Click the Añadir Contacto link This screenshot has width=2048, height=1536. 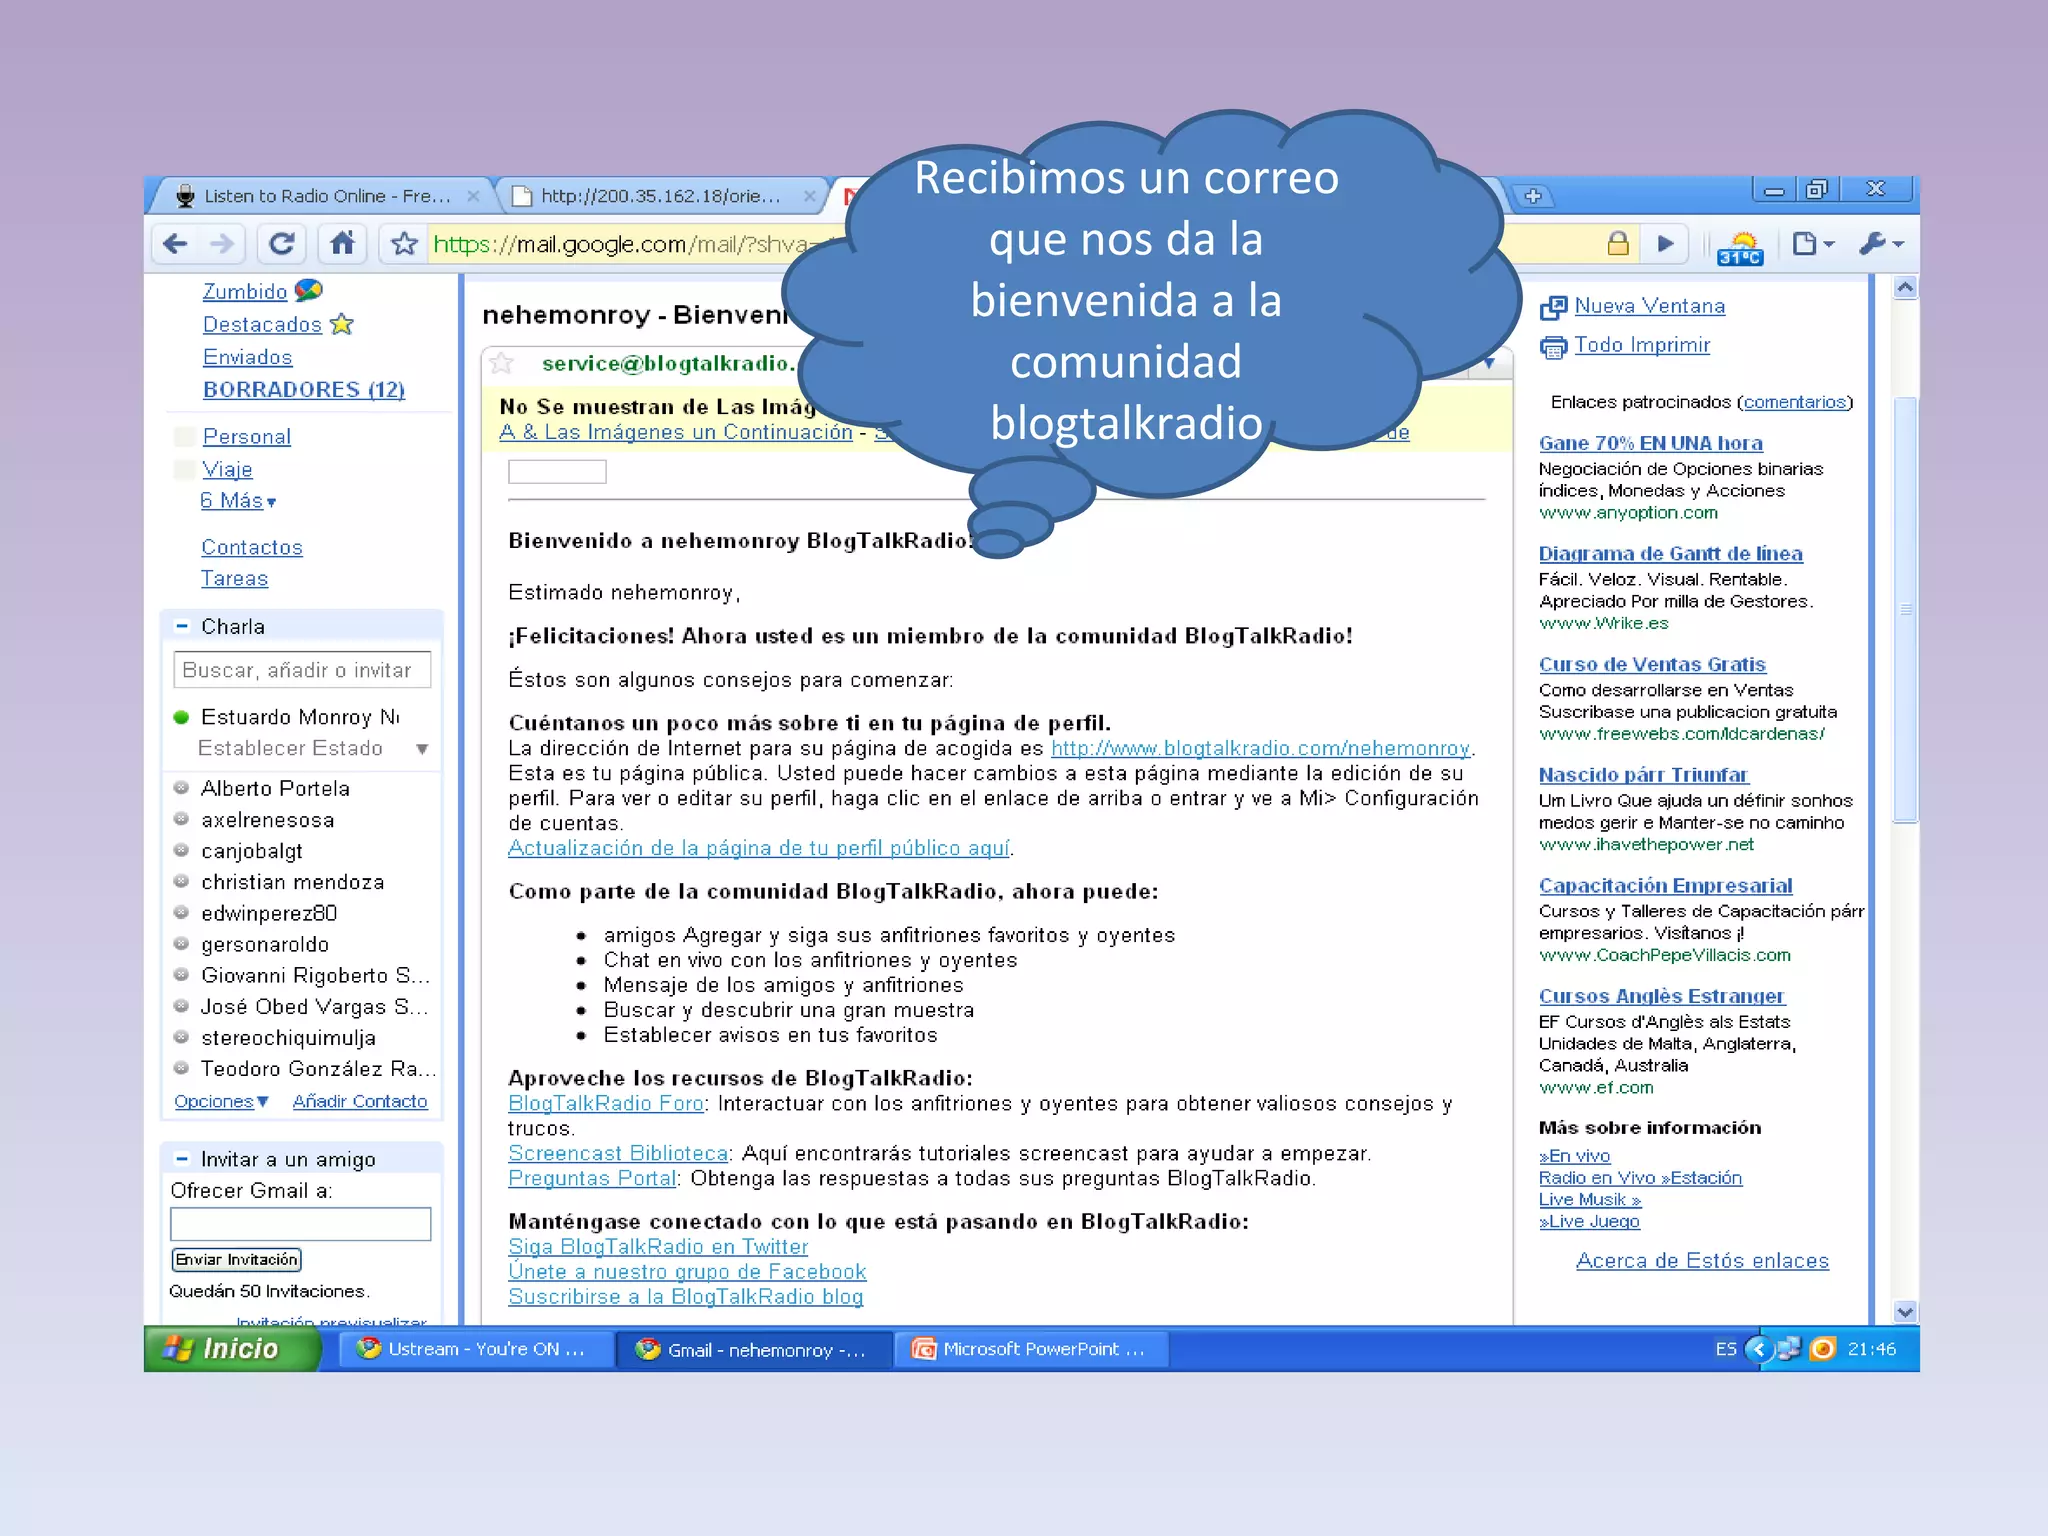point(360,1101)
